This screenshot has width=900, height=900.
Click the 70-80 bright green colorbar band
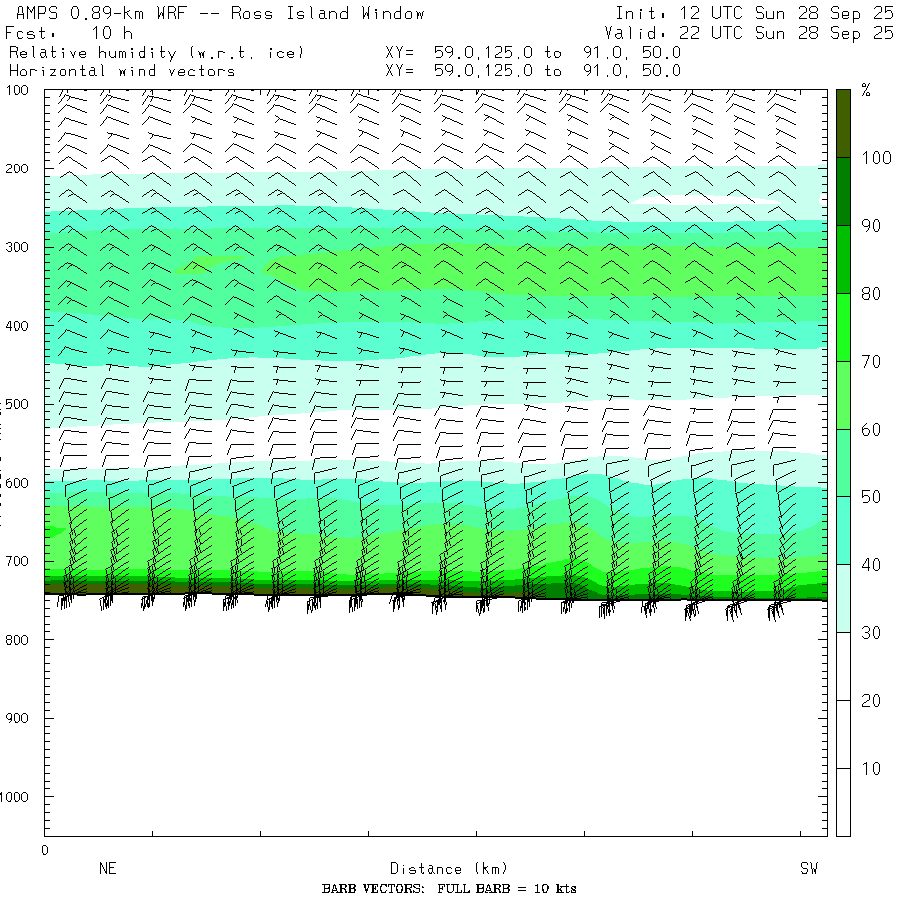843,327
